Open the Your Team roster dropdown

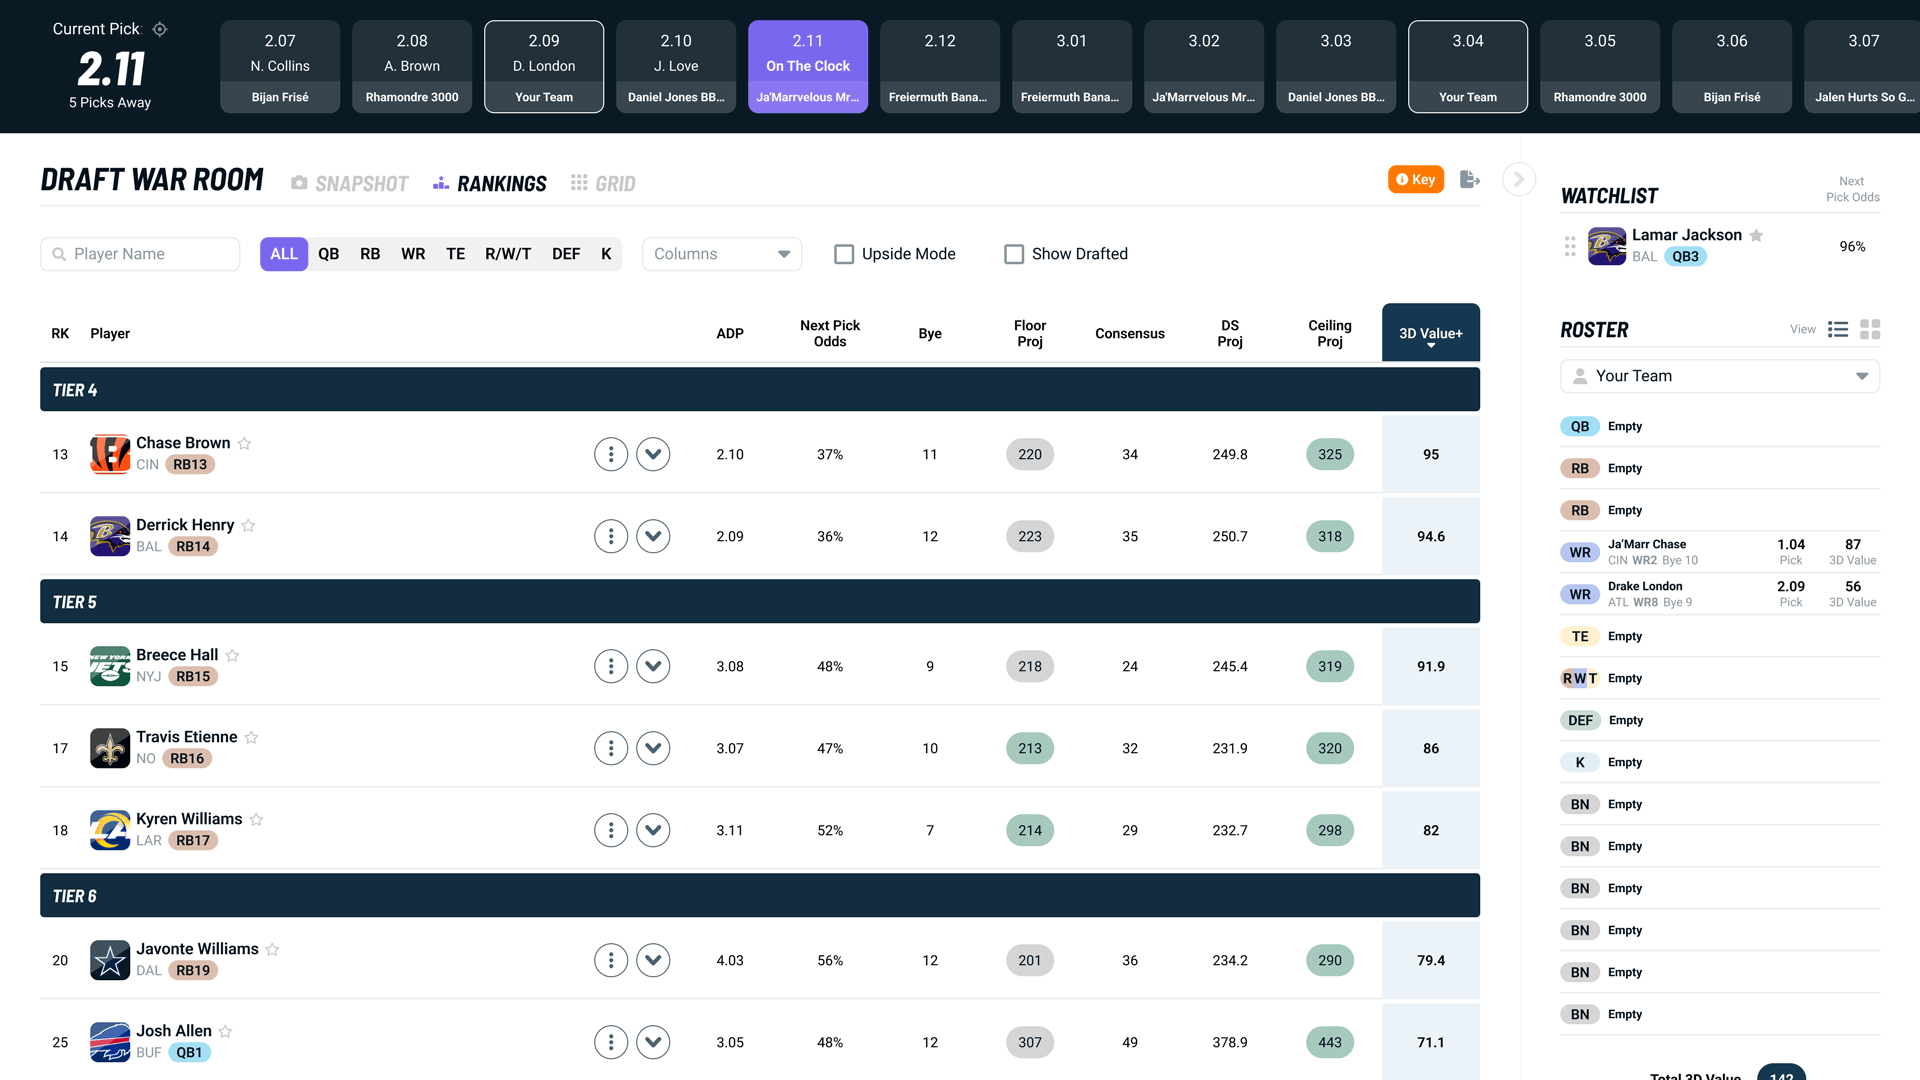(1720, 376)
